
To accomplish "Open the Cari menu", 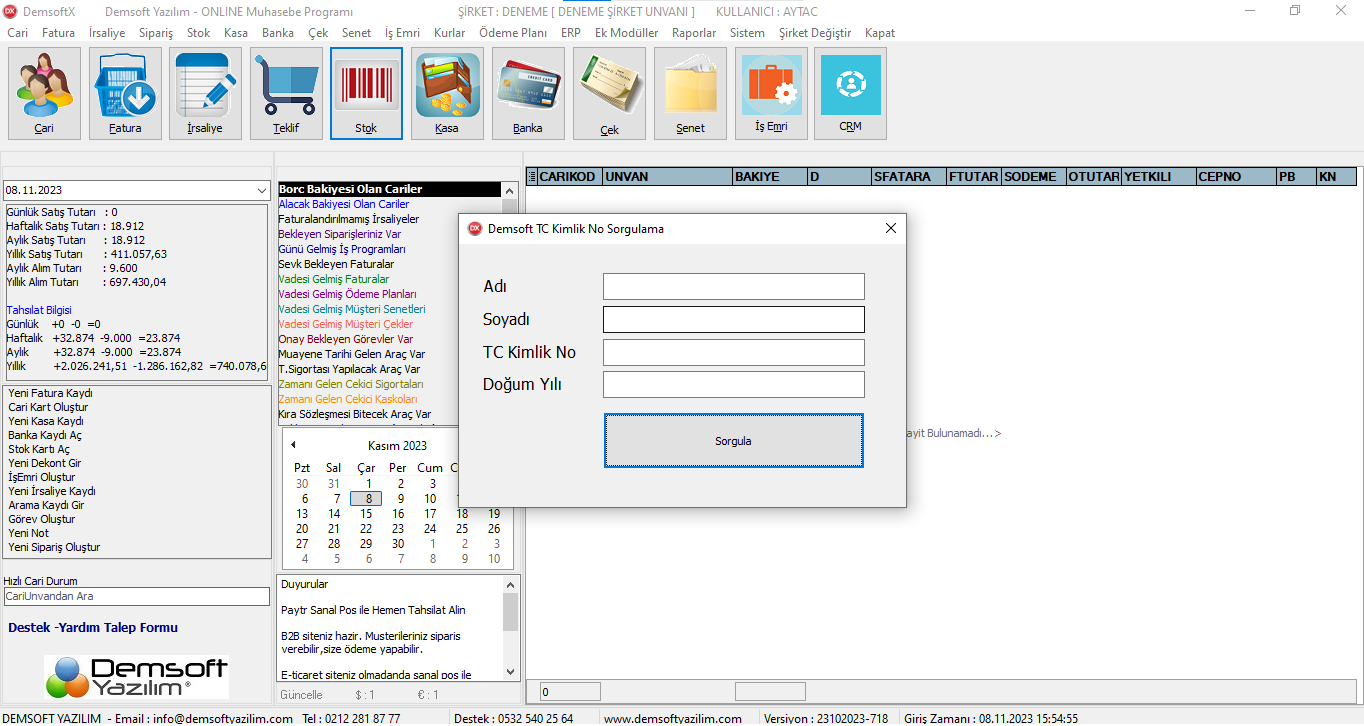I will [x=18, y=33].
